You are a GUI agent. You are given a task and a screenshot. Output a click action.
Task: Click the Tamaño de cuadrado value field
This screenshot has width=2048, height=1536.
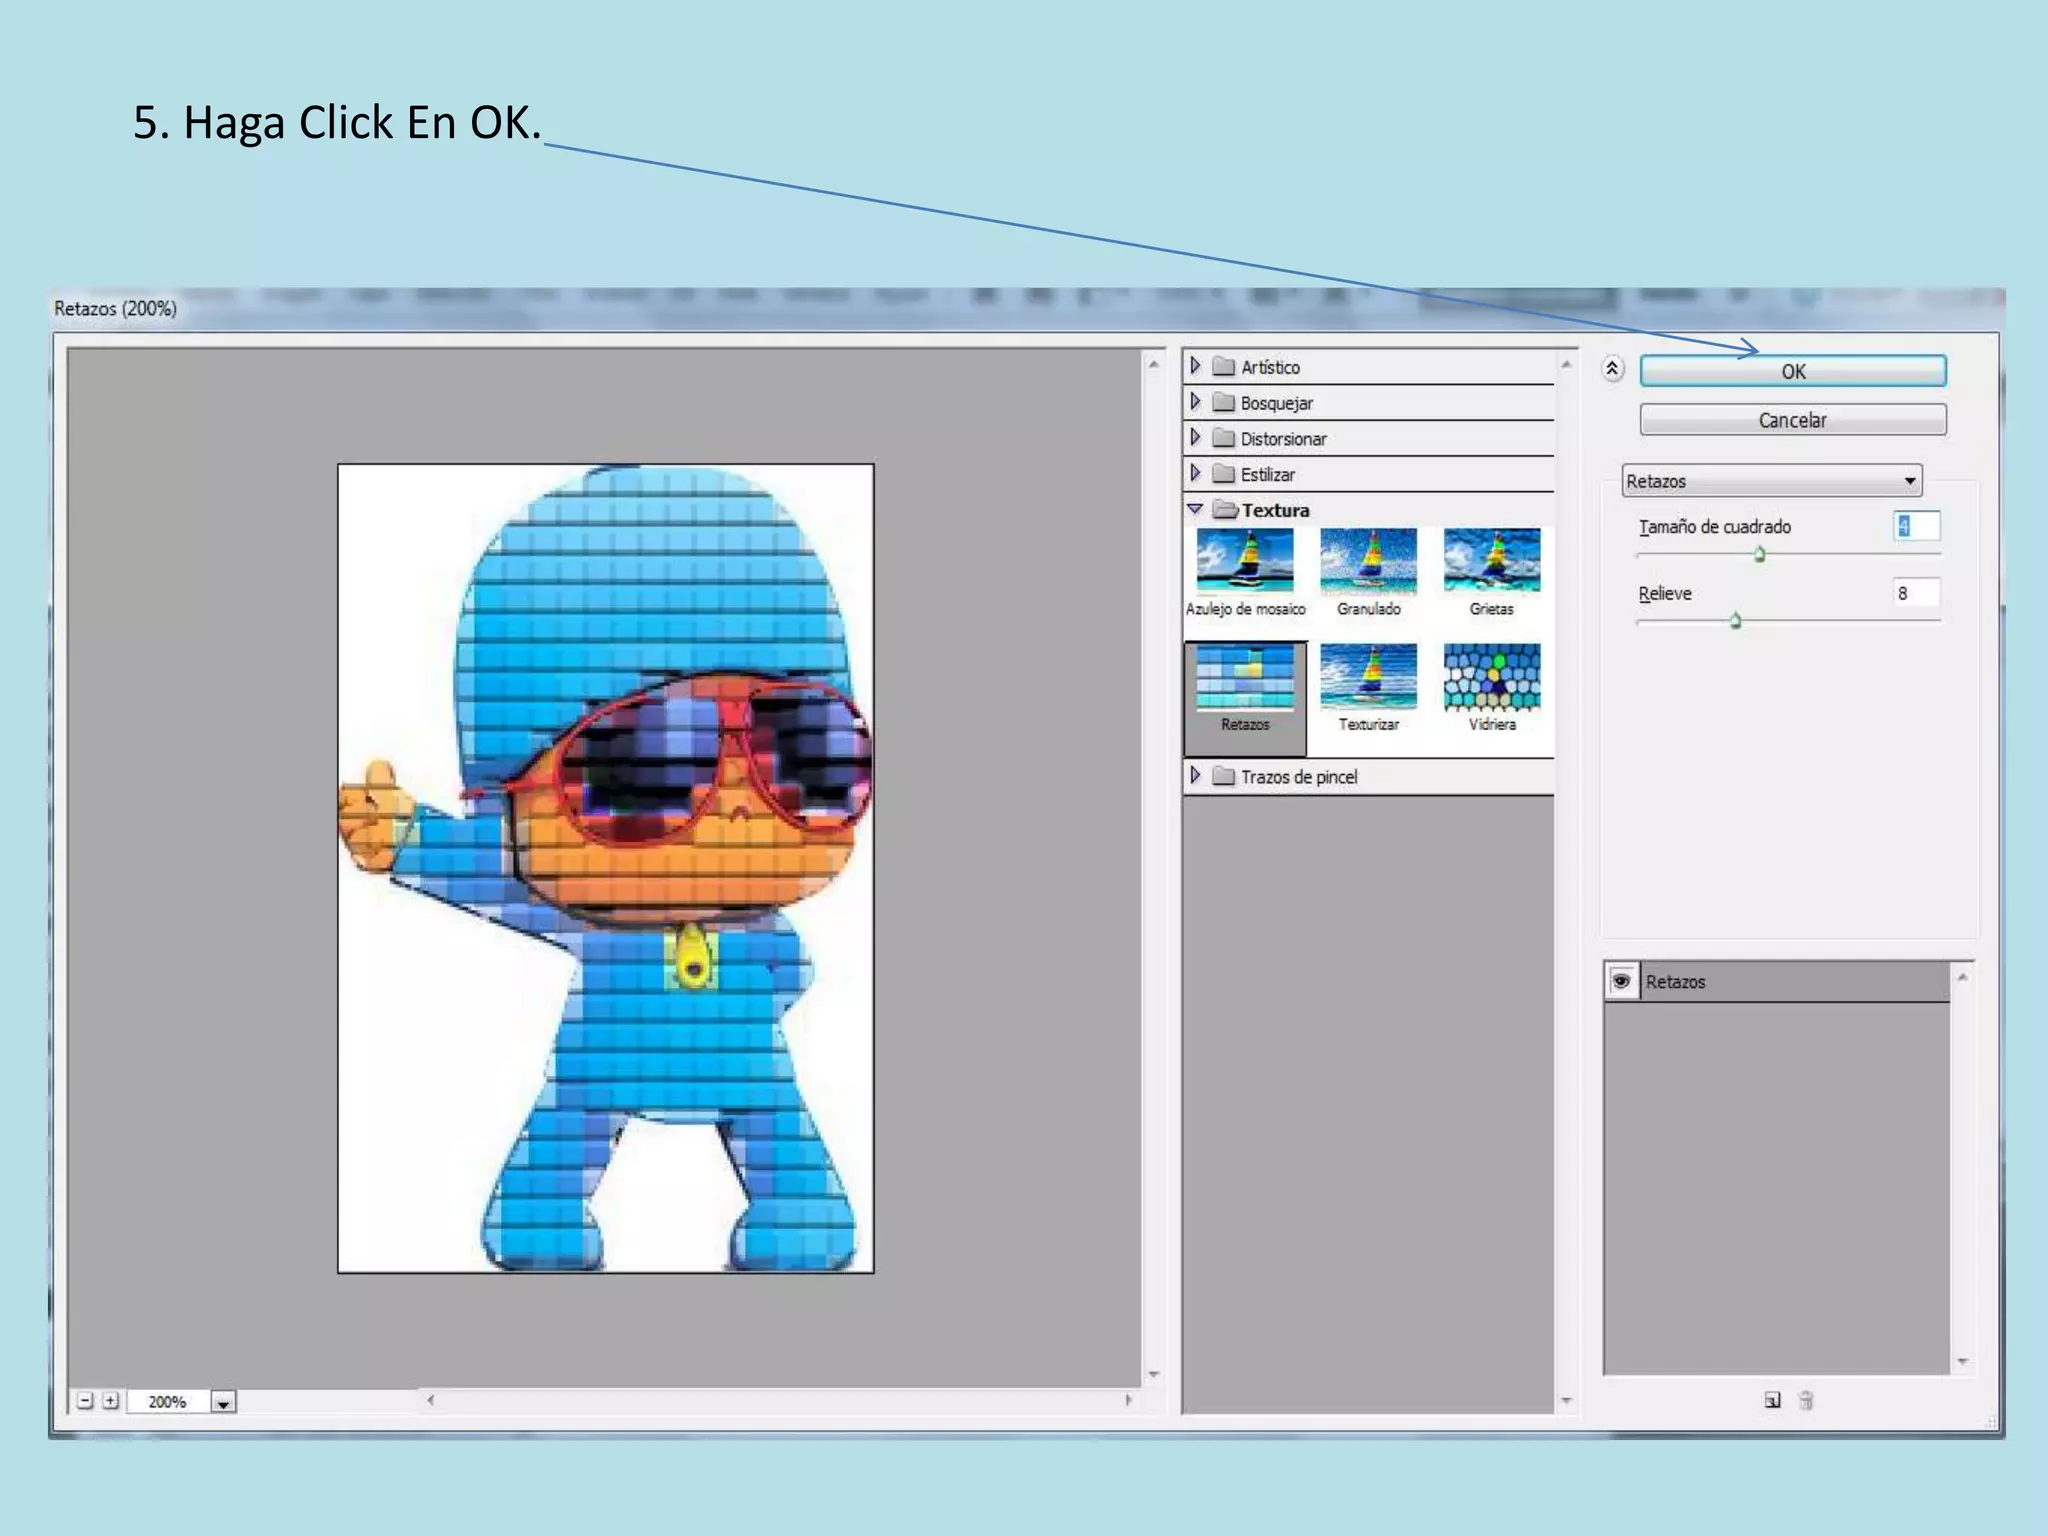[1916, 526]
